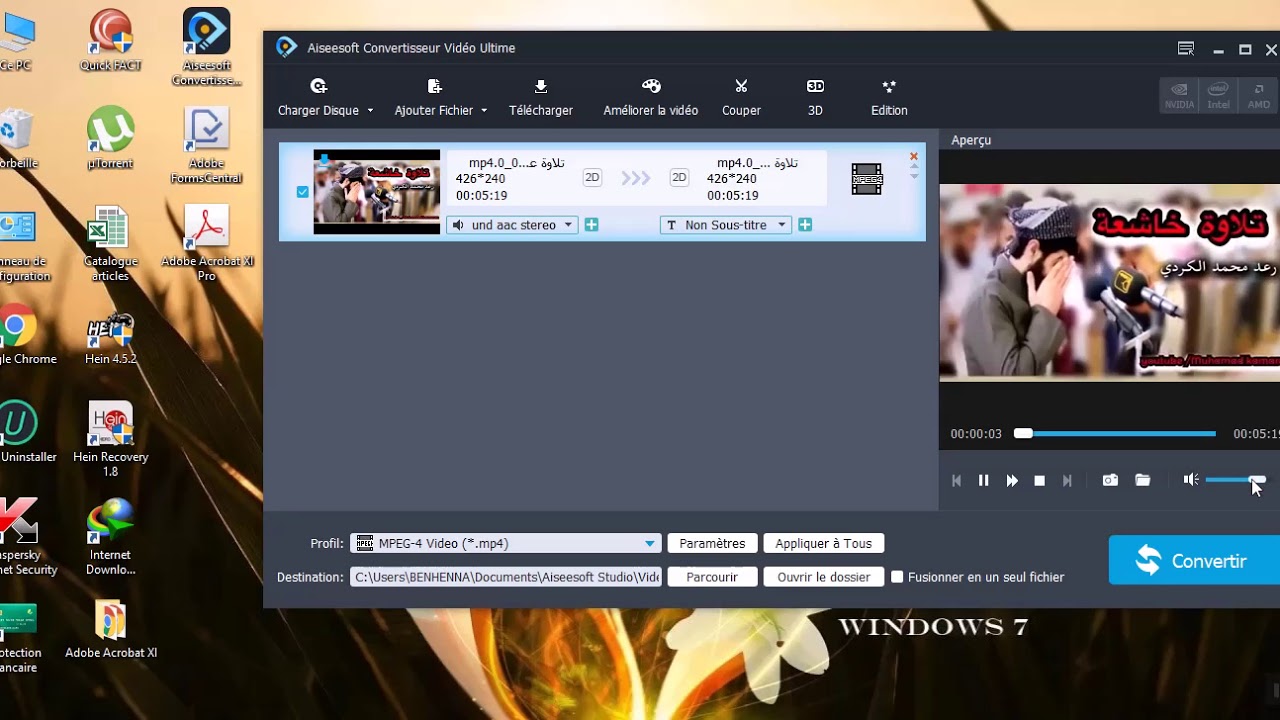
Task: Click Ouvrir le dossier button
Action: point(824,577)
